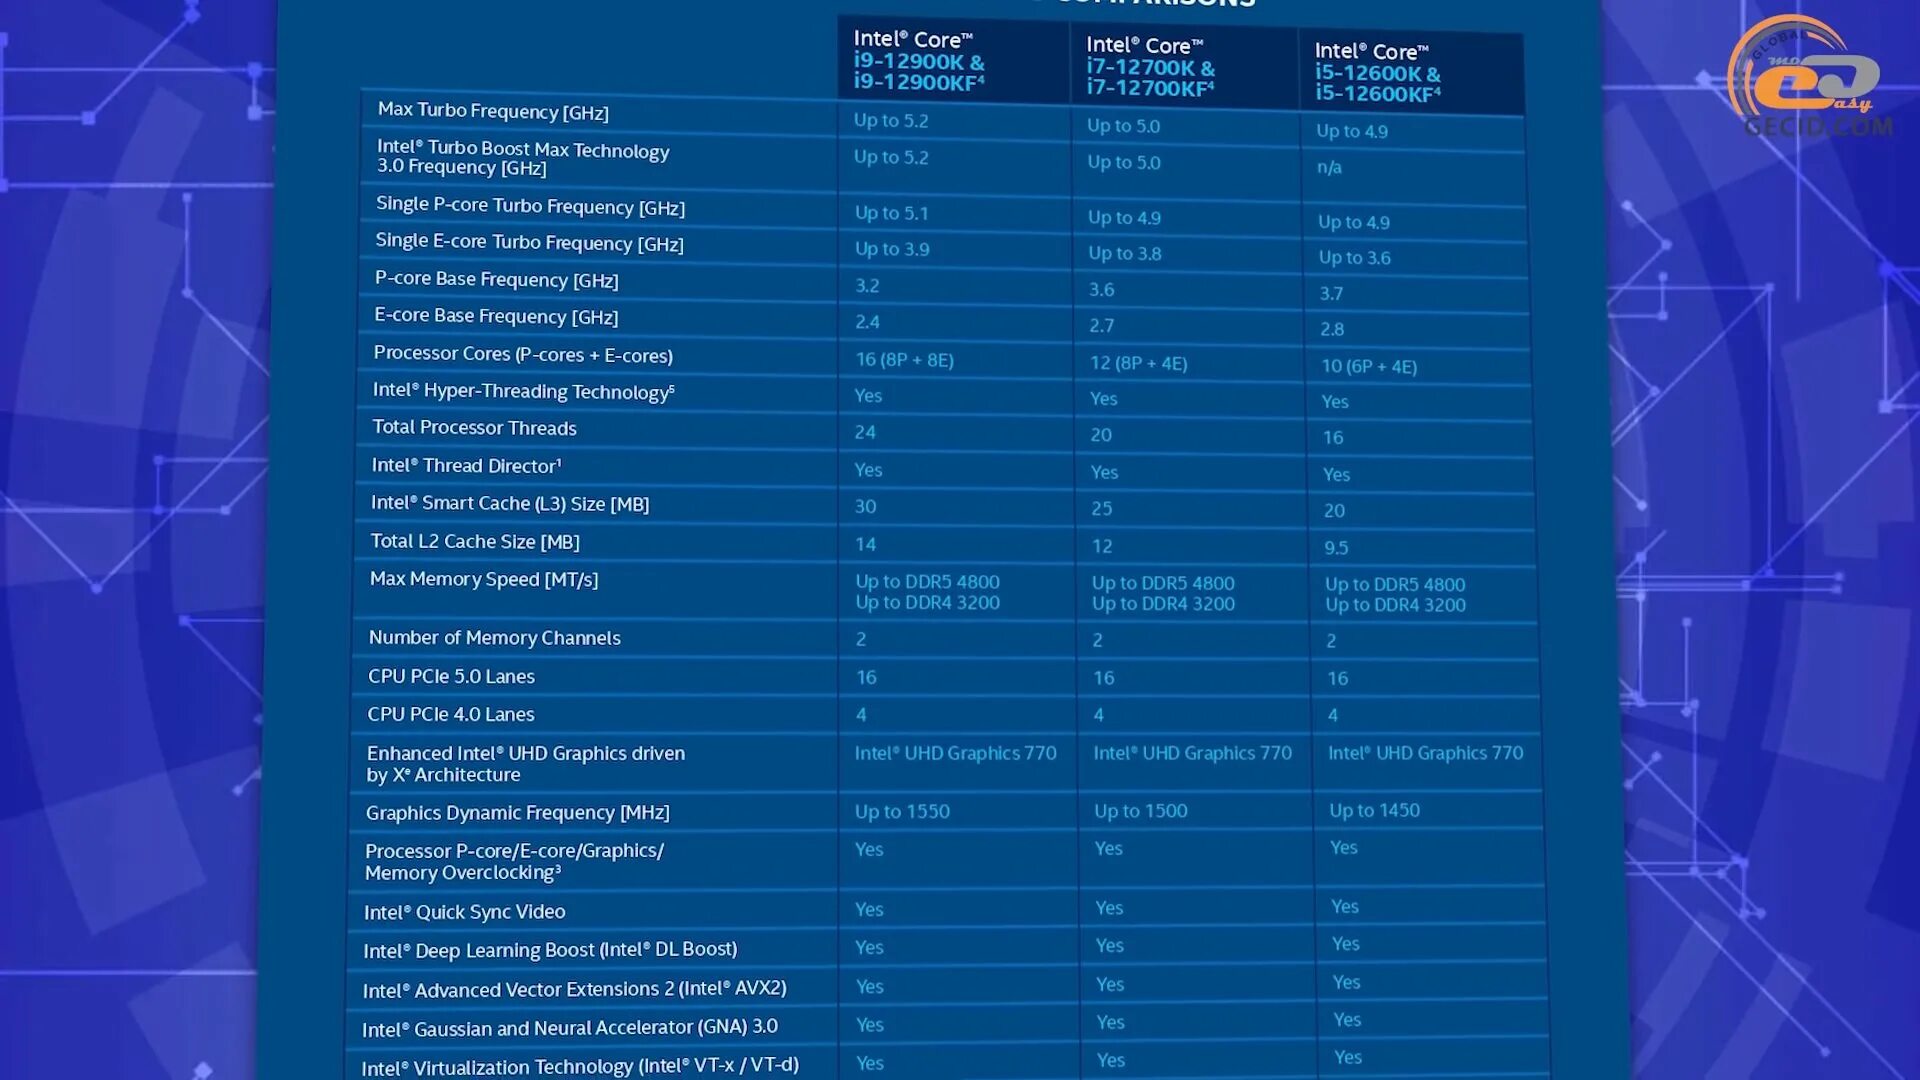Click the Graphics Dynamic Frequency [MHz] label
This screenshot has width=1920, height=1080.
(517, 813)
